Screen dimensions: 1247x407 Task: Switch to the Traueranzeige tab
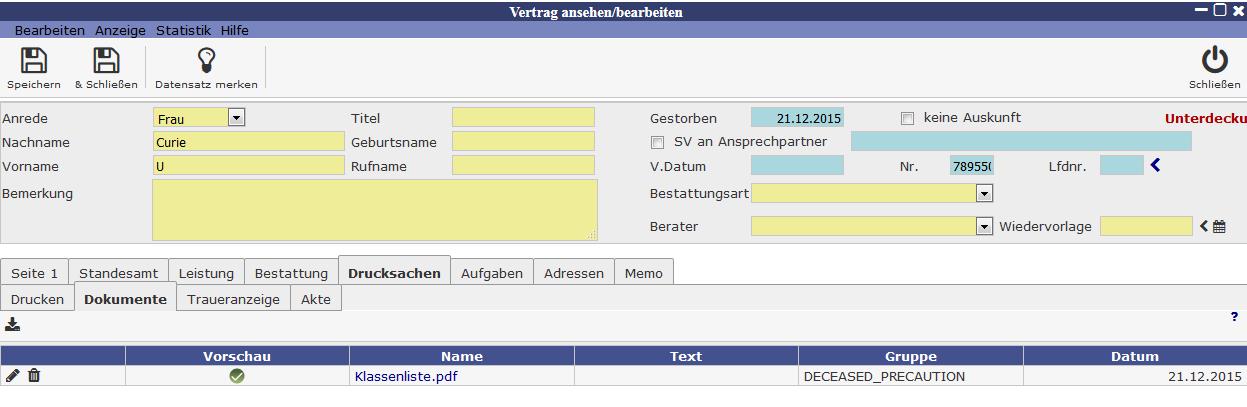pyautogui.click(x=234, y=299)
